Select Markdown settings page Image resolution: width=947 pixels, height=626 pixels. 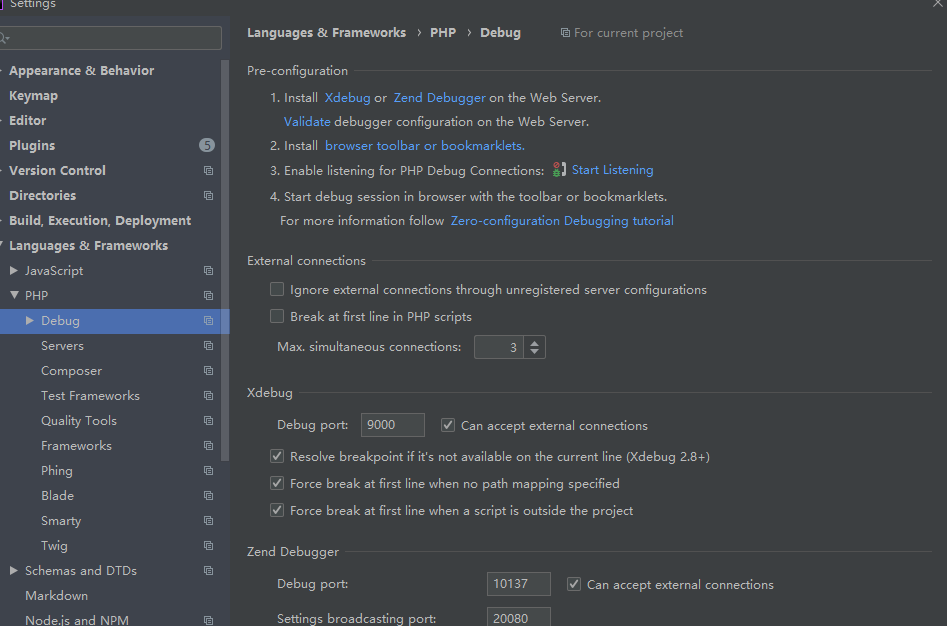56,596
